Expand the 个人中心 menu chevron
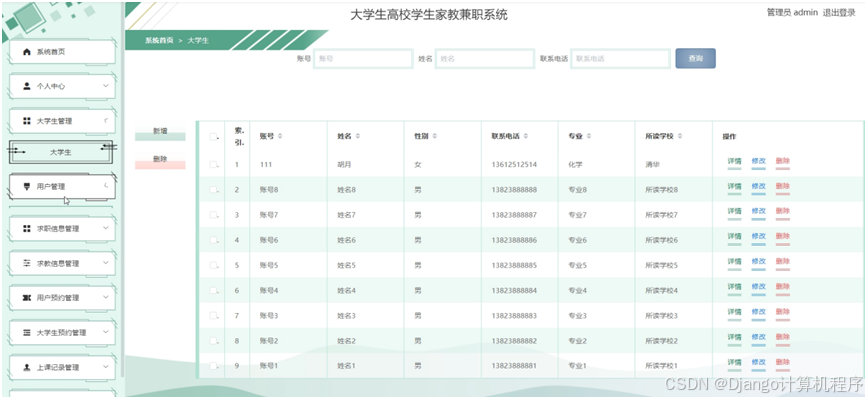The width and height of the screenshot is (867, 399). point(106,86)
